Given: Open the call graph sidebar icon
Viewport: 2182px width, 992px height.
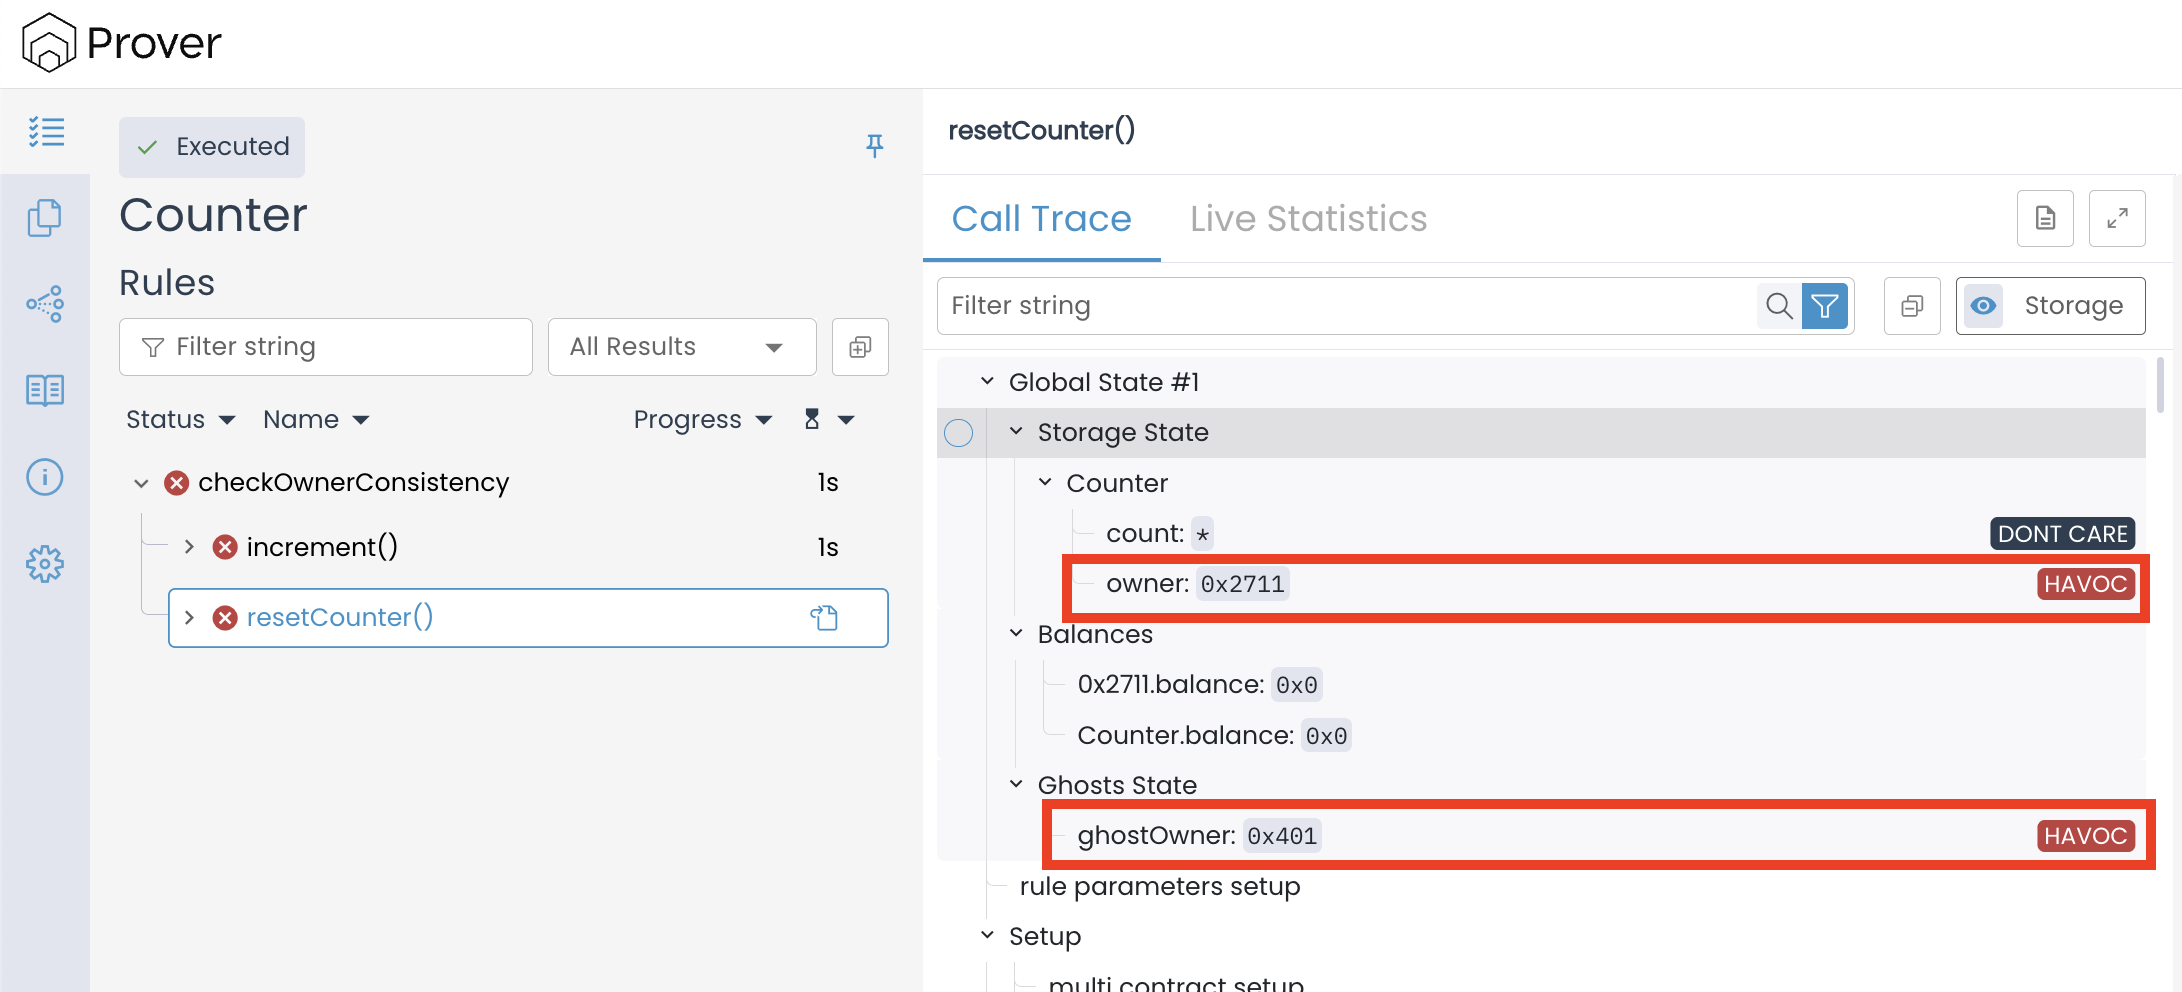Looking at the screenshot, I should [x=45, y=303].
